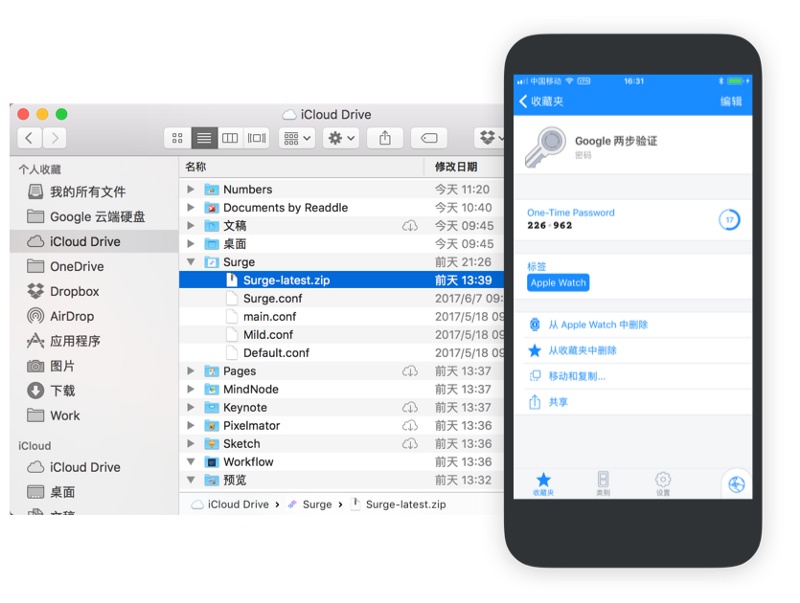Switch to the 类别 tab
The height and width of the screenshot is (603, 800).
click(x=603, y=484)
